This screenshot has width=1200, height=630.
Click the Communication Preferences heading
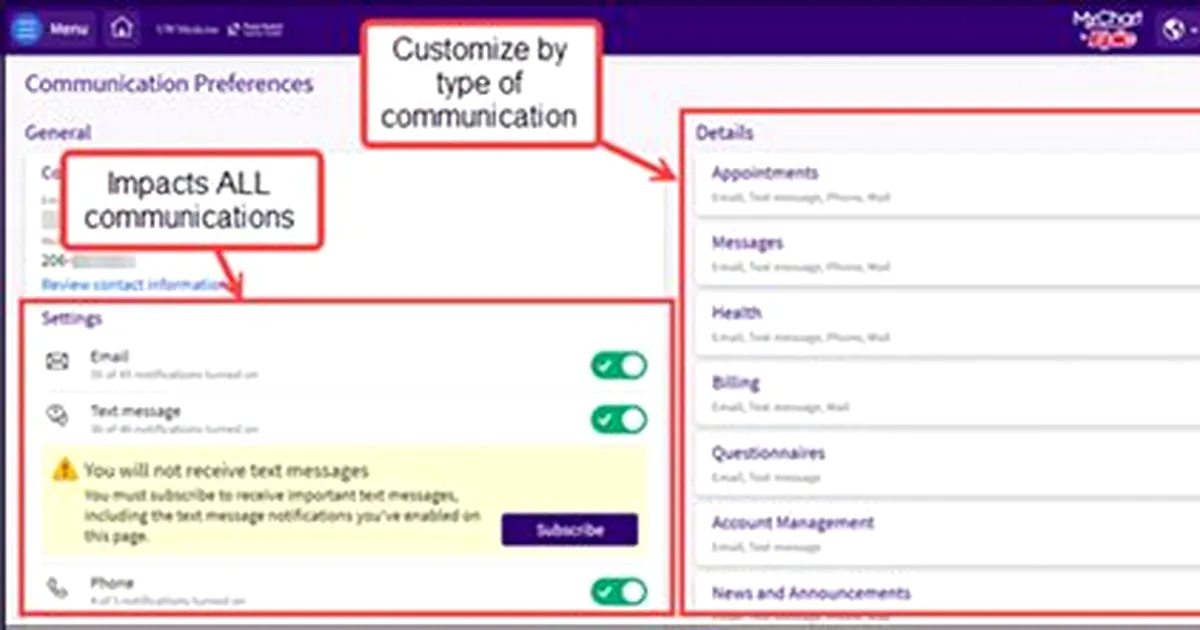[169, 84]
